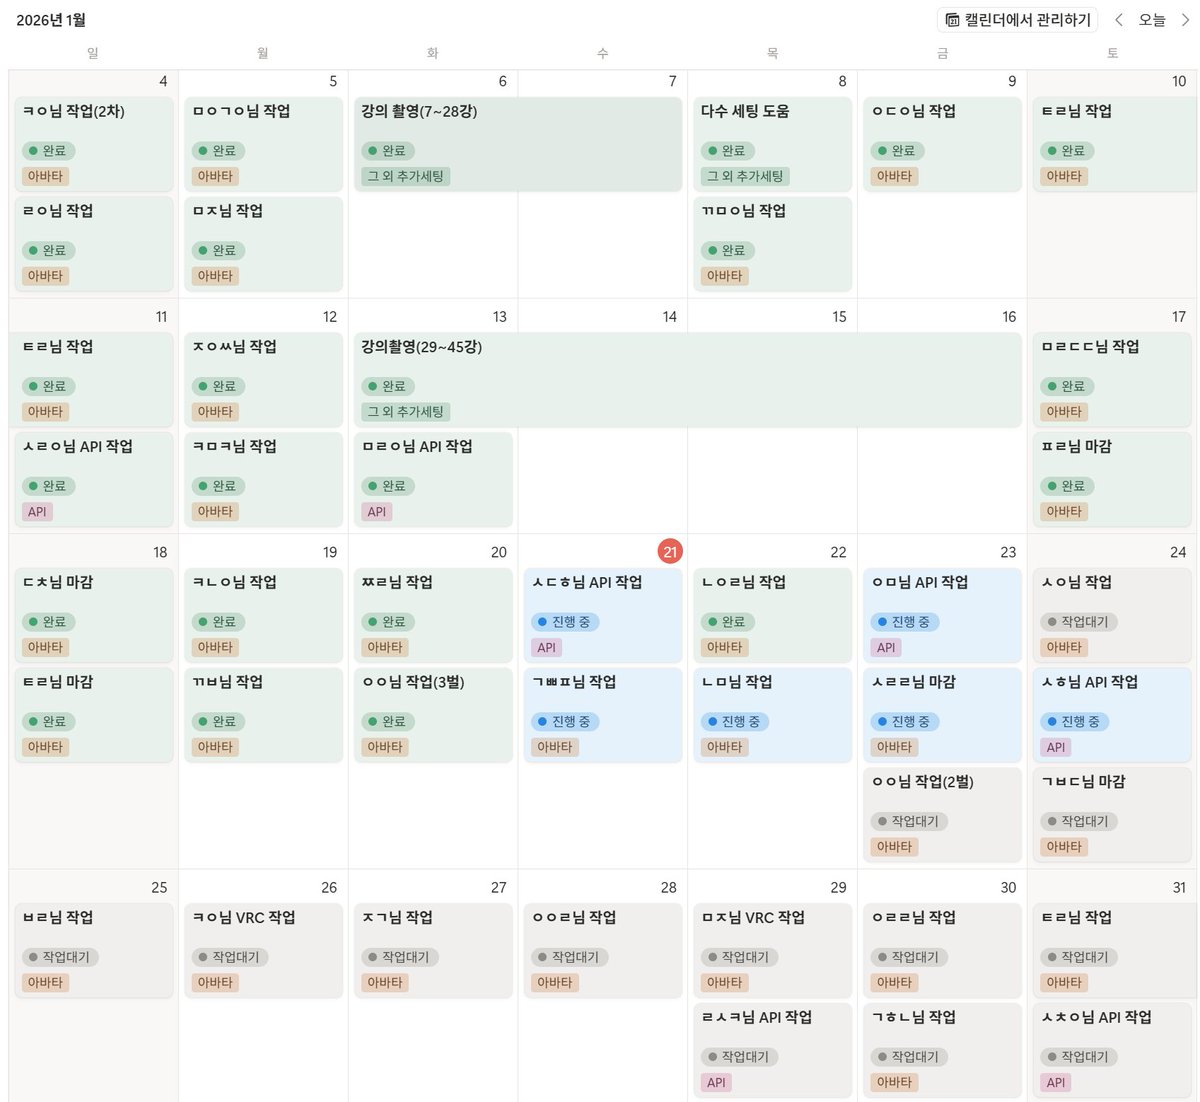1200x1102 pixels.
Task: Open the ㄴㅇㄹ님 작업 card
Action: [772, 615]
